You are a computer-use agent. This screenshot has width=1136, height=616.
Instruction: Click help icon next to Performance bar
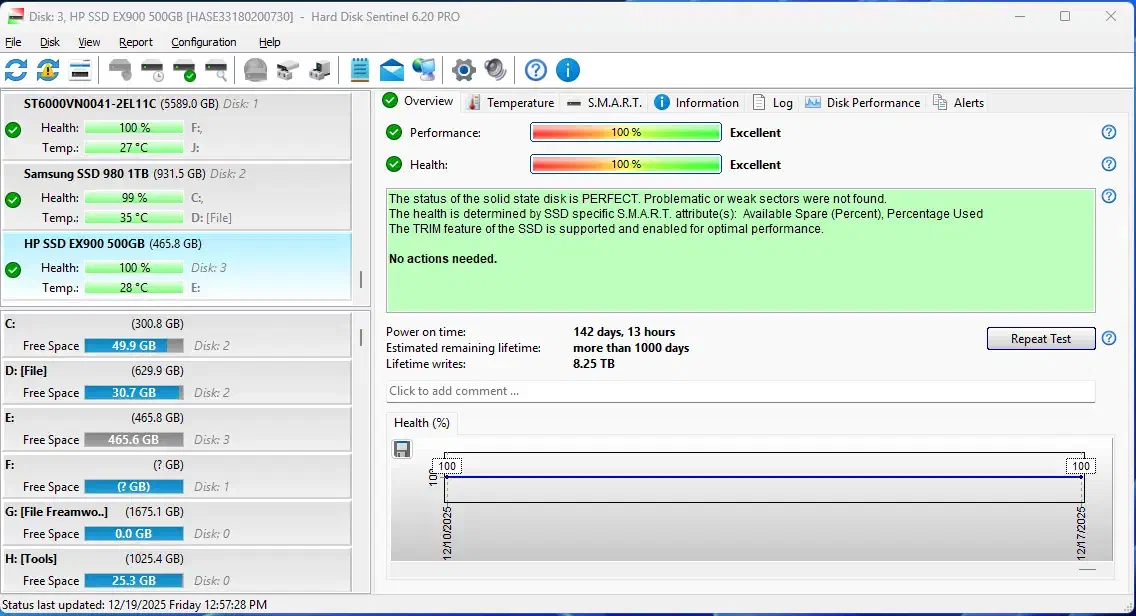click(1108, 132)
